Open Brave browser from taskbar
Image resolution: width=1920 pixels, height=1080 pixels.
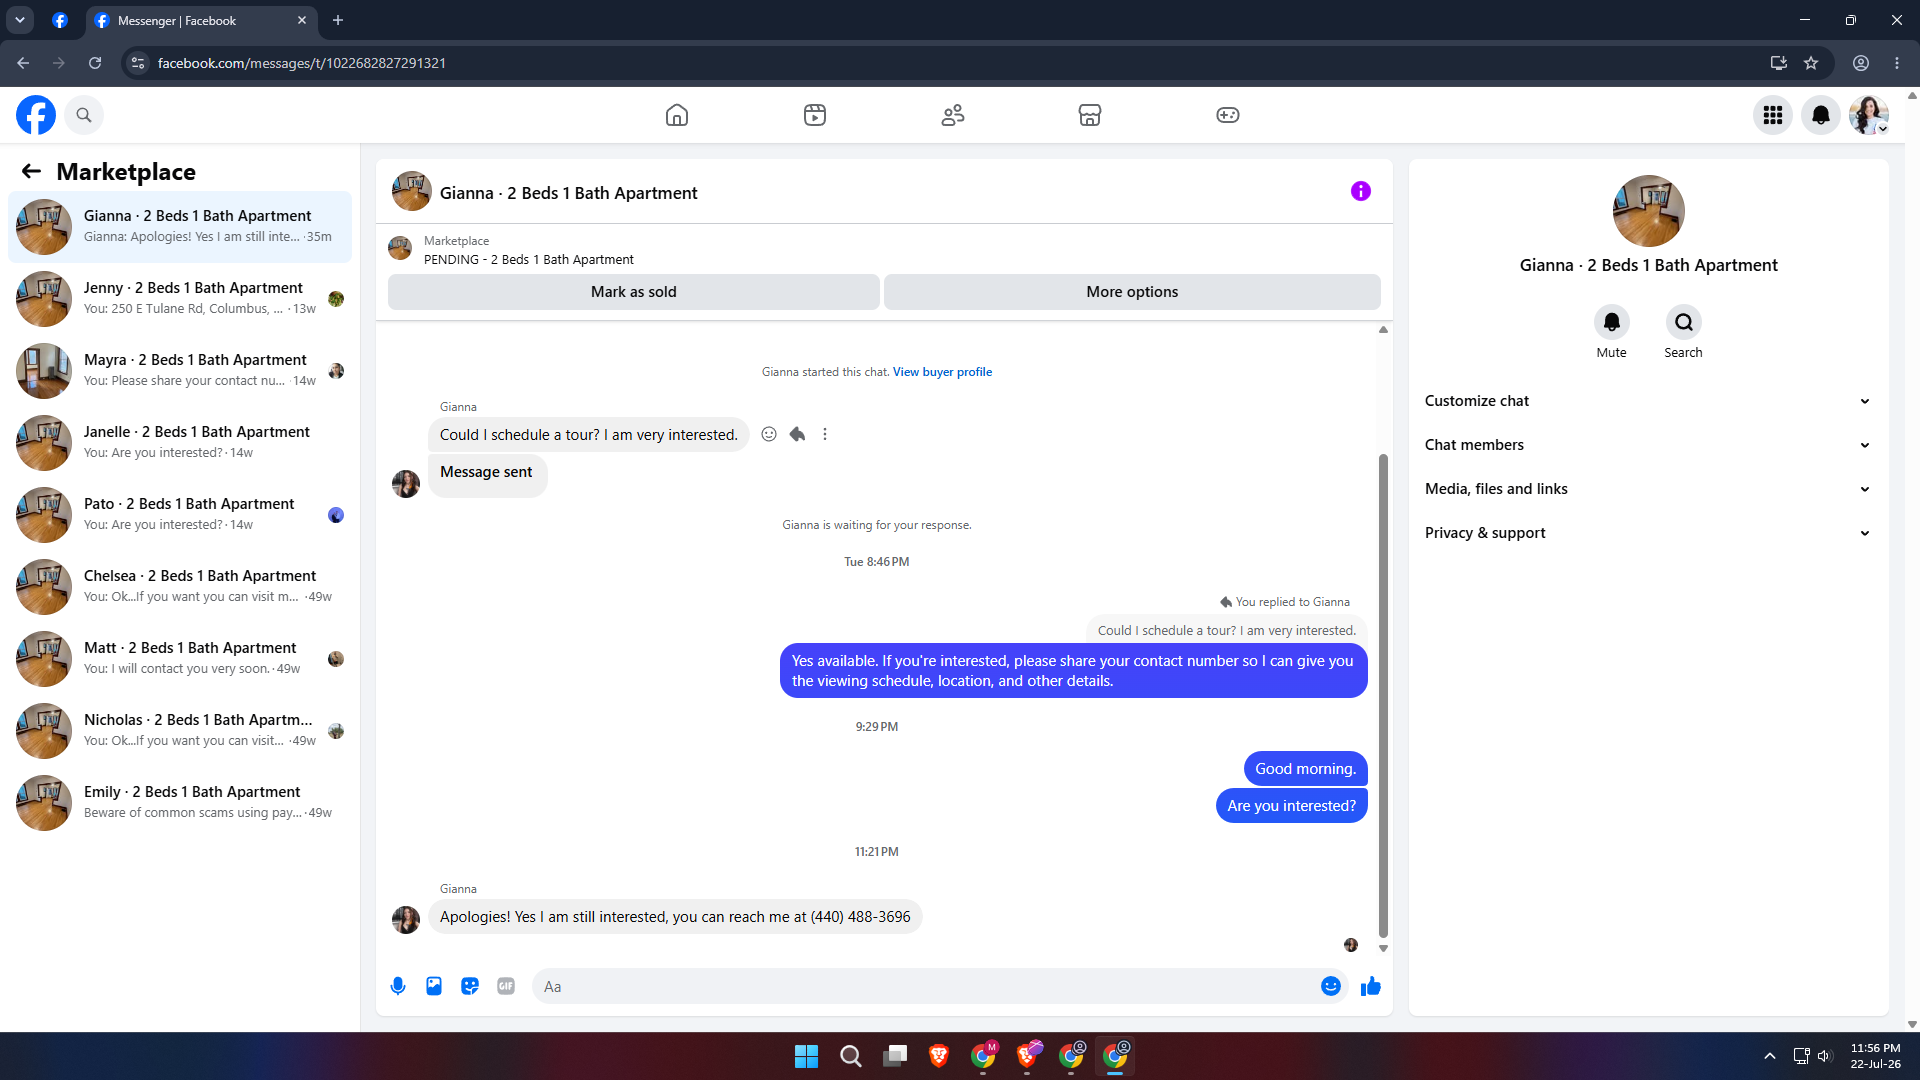point(939,1056)
